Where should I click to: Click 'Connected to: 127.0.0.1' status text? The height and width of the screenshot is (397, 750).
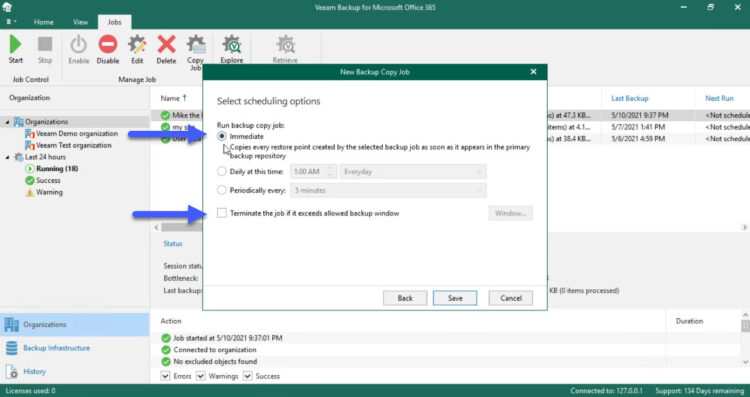tap(606, 391)
